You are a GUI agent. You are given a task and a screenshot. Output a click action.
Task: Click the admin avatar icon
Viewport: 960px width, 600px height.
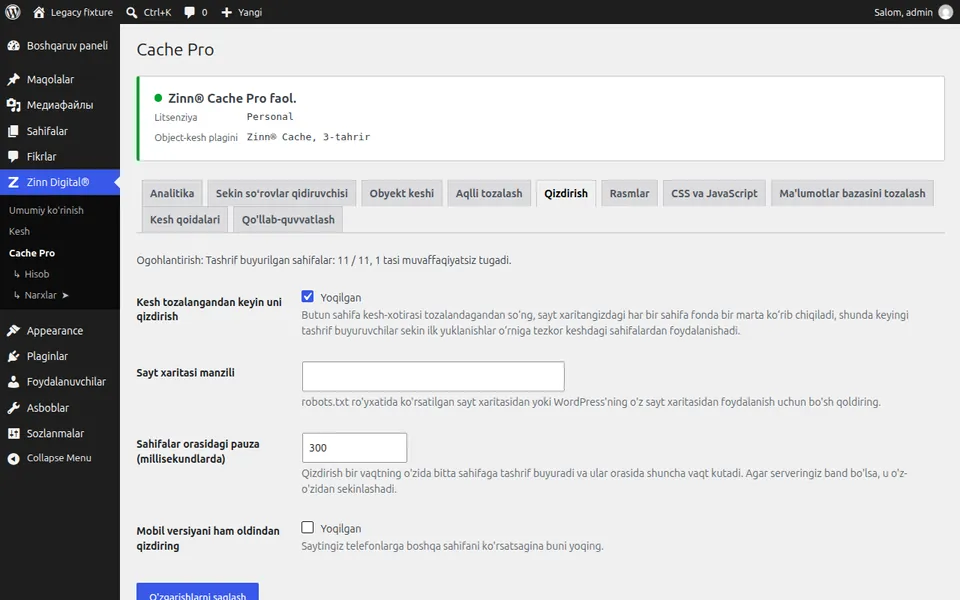pos(946,12)
